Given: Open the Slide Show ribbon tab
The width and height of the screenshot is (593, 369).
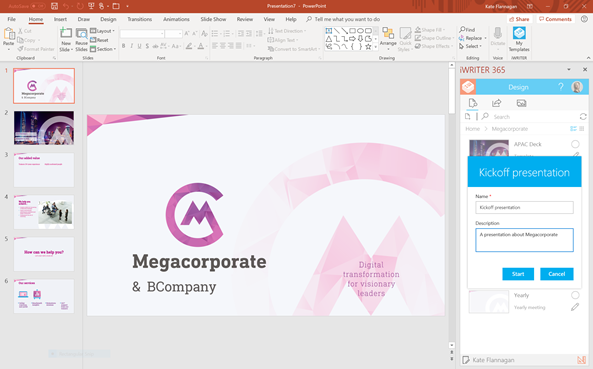Looking at the screenshot, I should click(213, 19).
